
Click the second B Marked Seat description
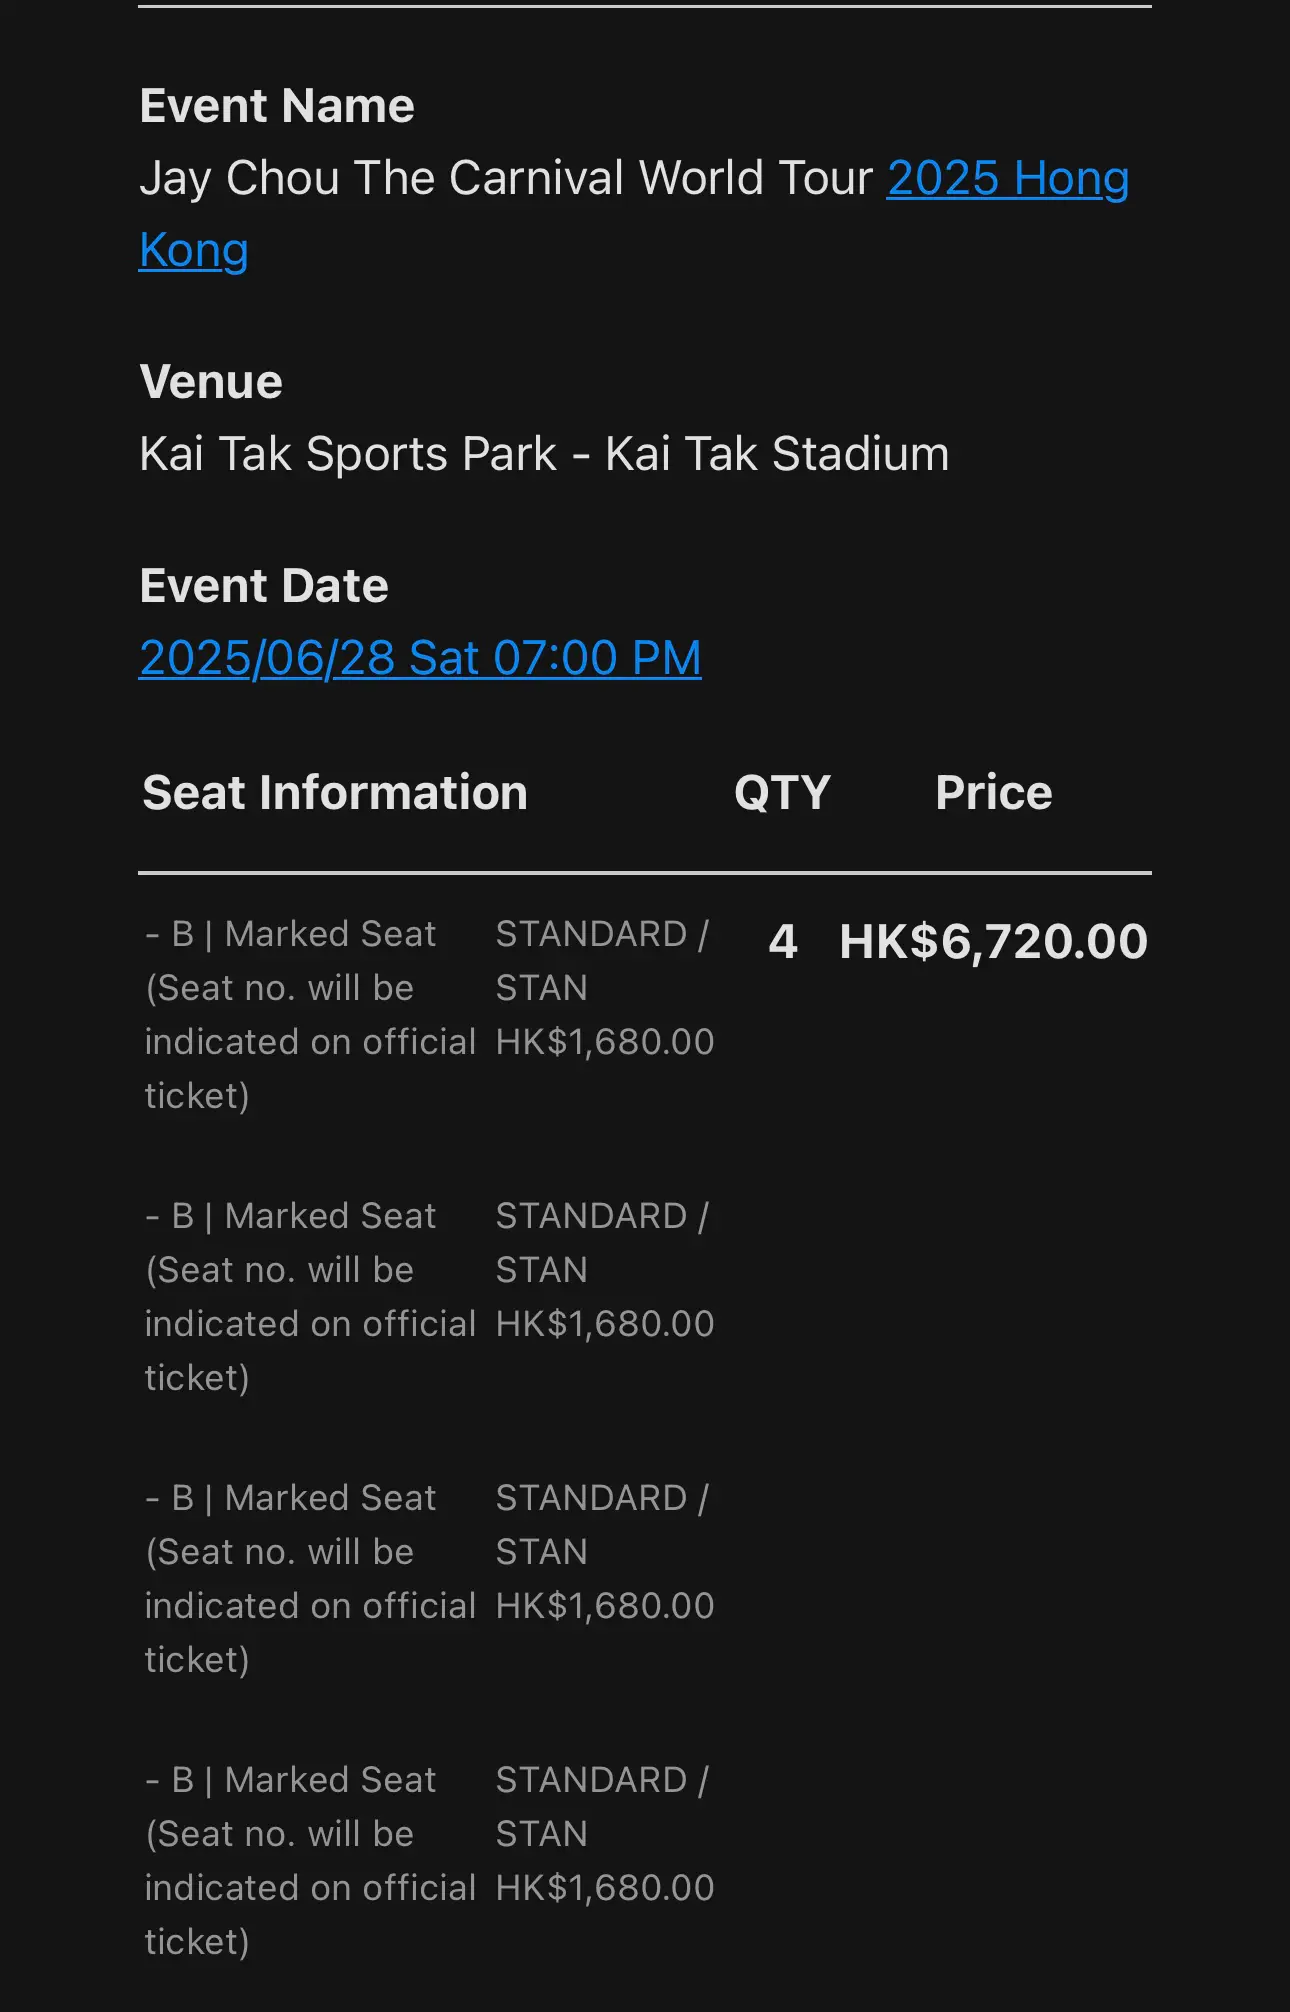click(x=310, y=1297)
